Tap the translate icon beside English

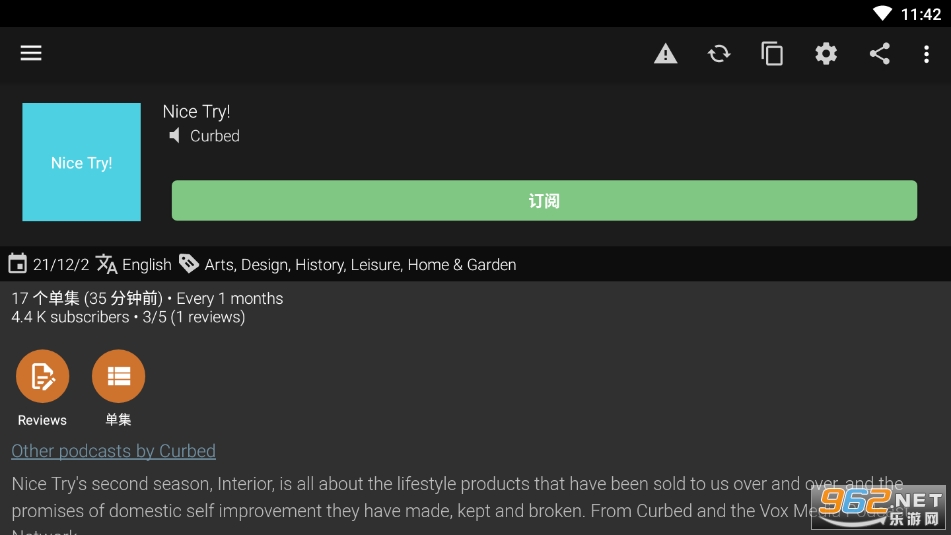(107, 264)
